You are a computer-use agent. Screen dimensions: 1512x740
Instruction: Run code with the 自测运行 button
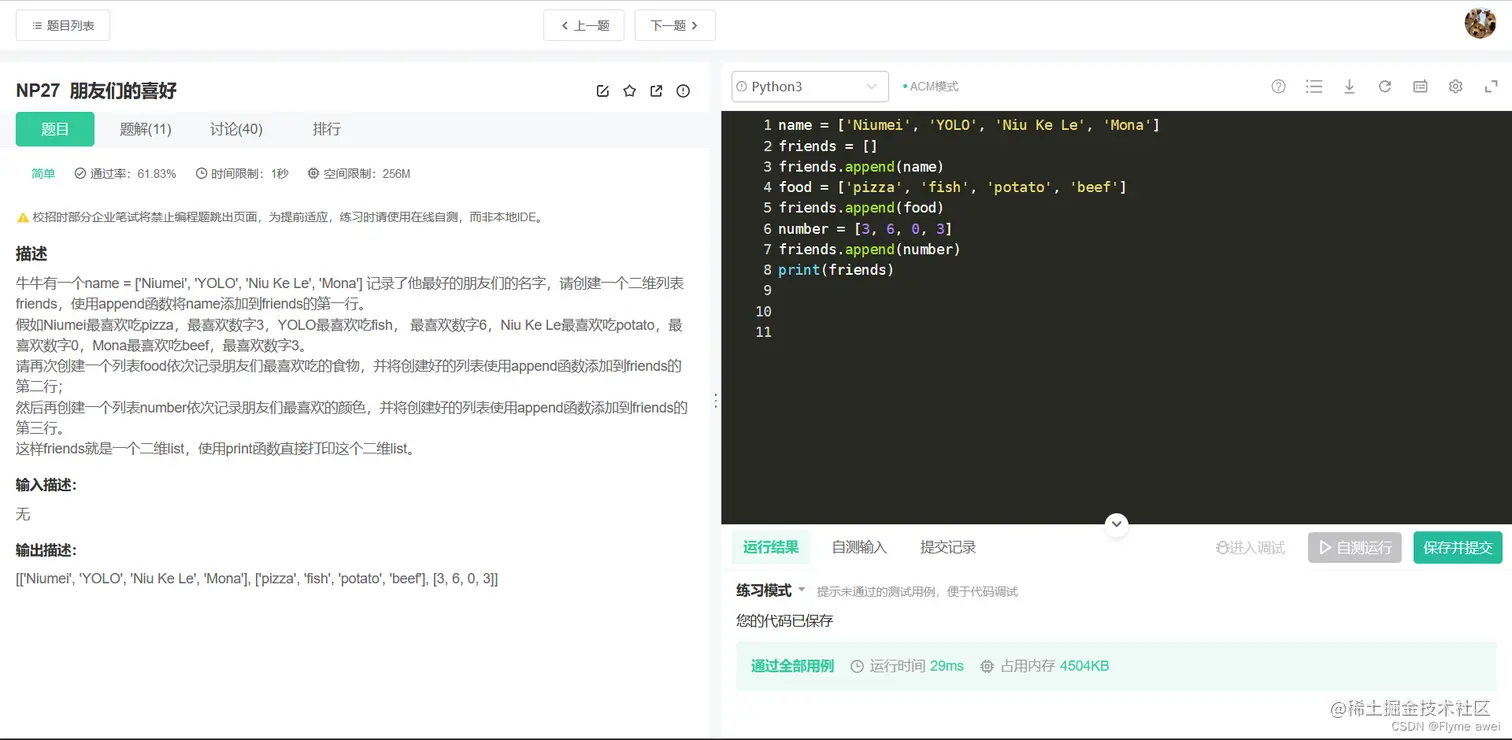pyautogui.click(x=1354, y=547)
